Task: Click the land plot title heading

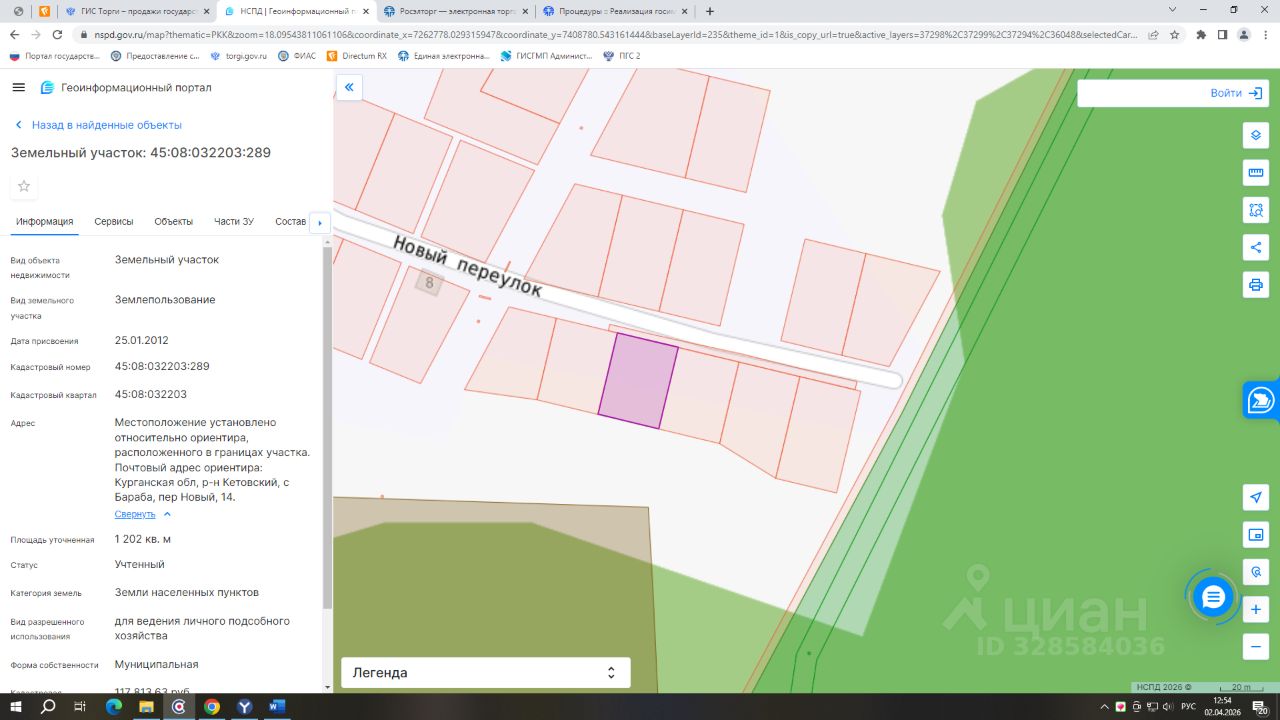Action: 141,153
